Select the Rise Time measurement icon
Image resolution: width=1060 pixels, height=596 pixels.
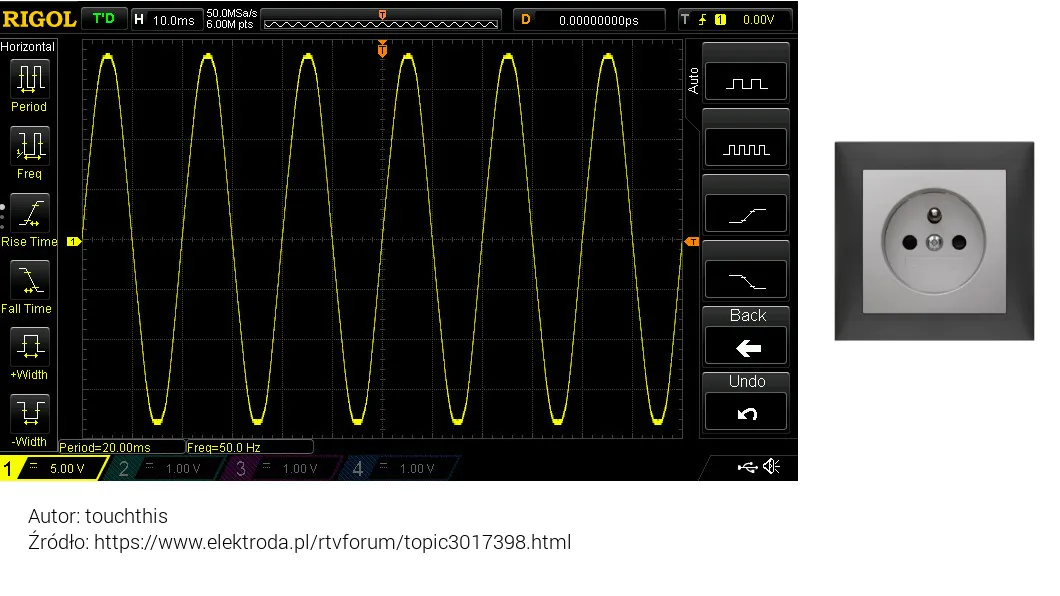[x=30, y=213]
